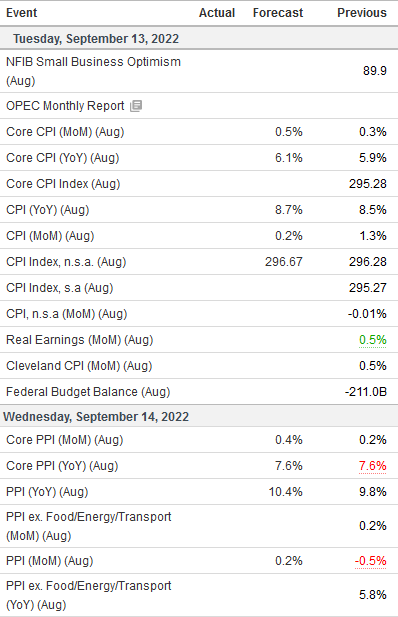Open Federal Budget Balance (Aug) event

click(88, 392)
